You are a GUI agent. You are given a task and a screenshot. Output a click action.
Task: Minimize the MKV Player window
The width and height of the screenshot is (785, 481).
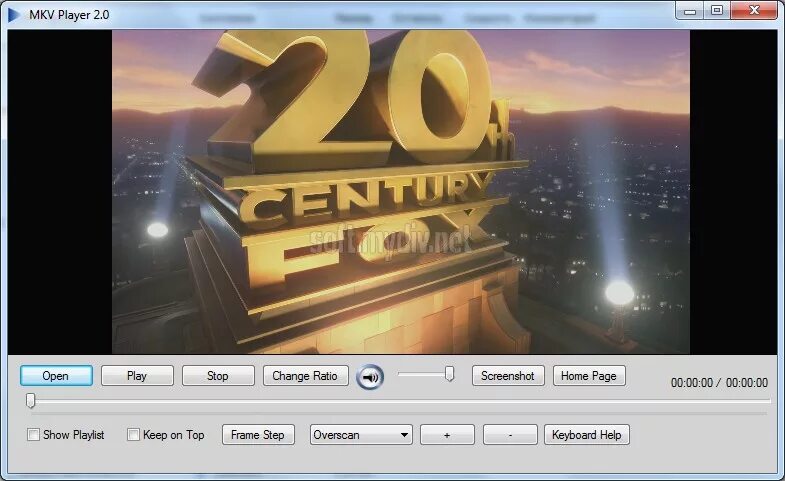click(x=690, y=11)
